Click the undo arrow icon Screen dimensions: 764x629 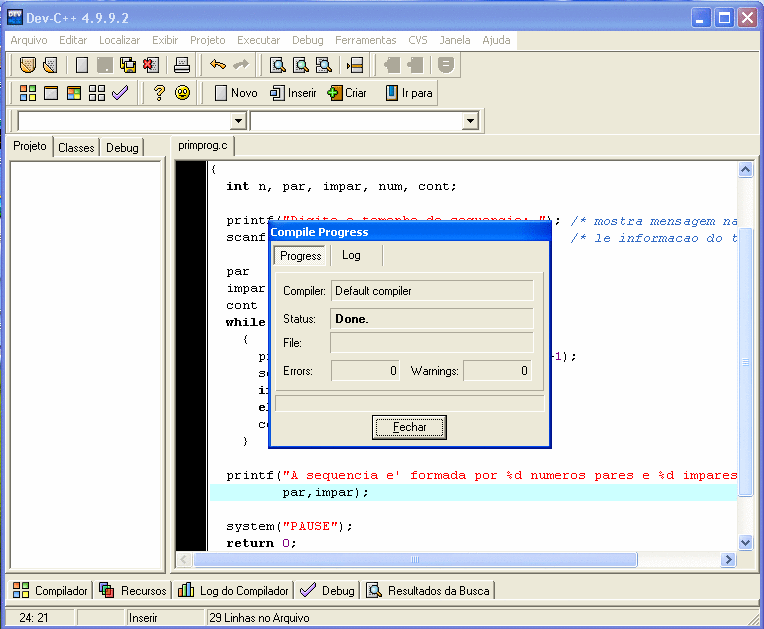(217, 65)
